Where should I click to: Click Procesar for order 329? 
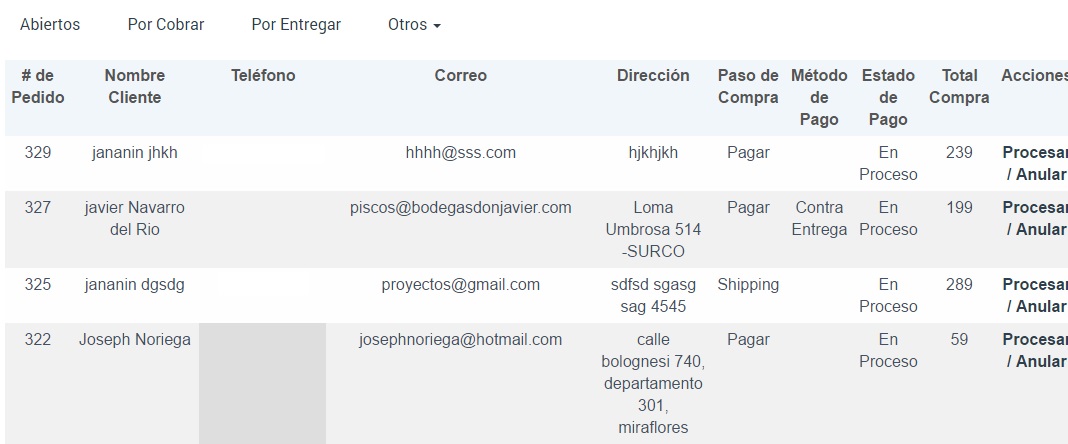[x=1034, y=153]
